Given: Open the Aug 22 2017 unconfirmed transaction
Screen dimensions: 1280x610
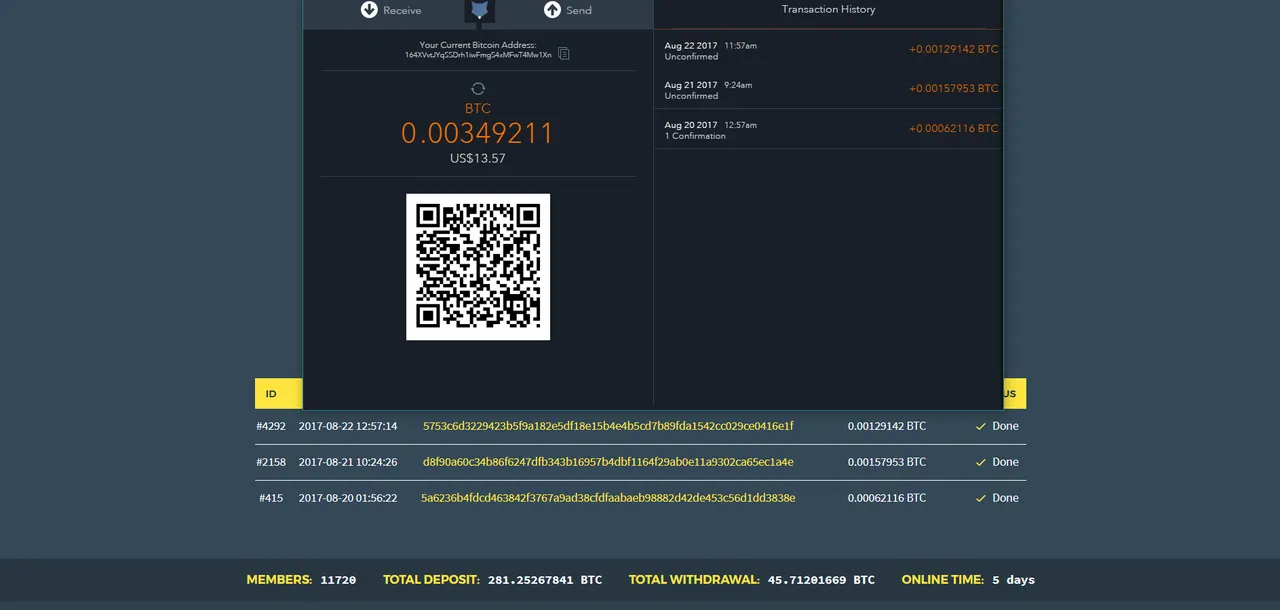Looking at the screenshot, I should tap(828, 49).
